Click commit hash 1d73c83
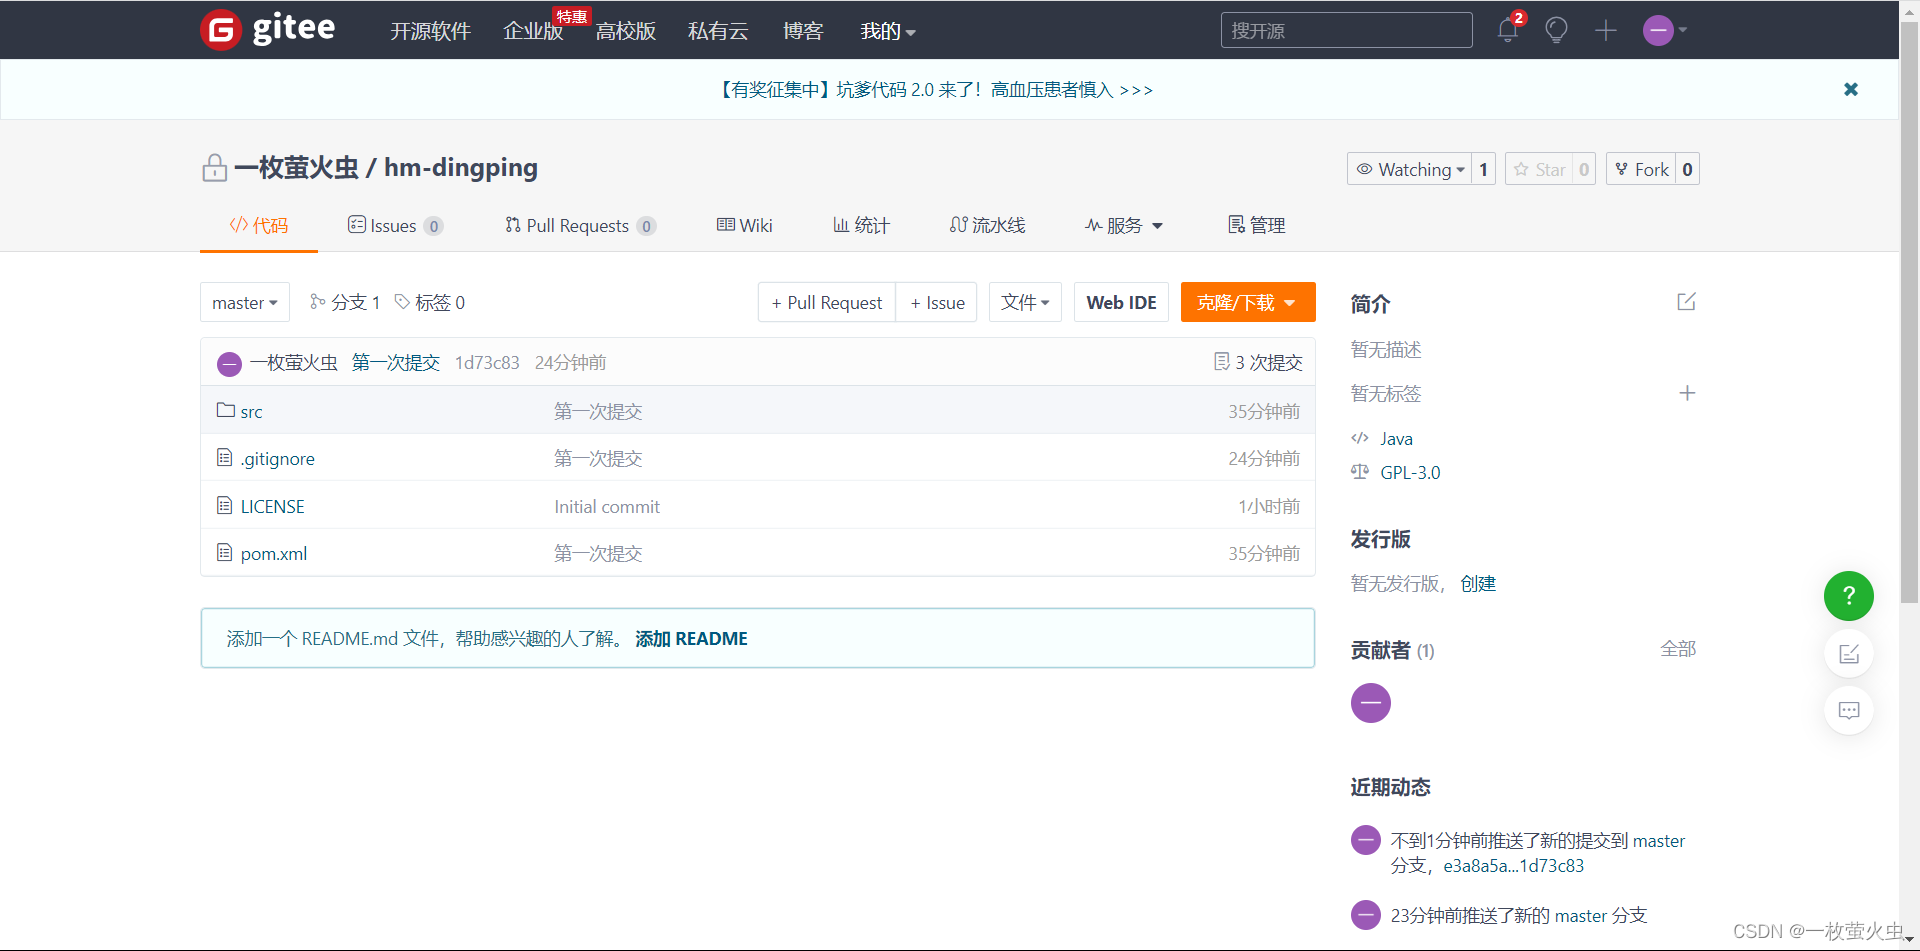This screenshot has width=1920, height=951. click(487, 362)
